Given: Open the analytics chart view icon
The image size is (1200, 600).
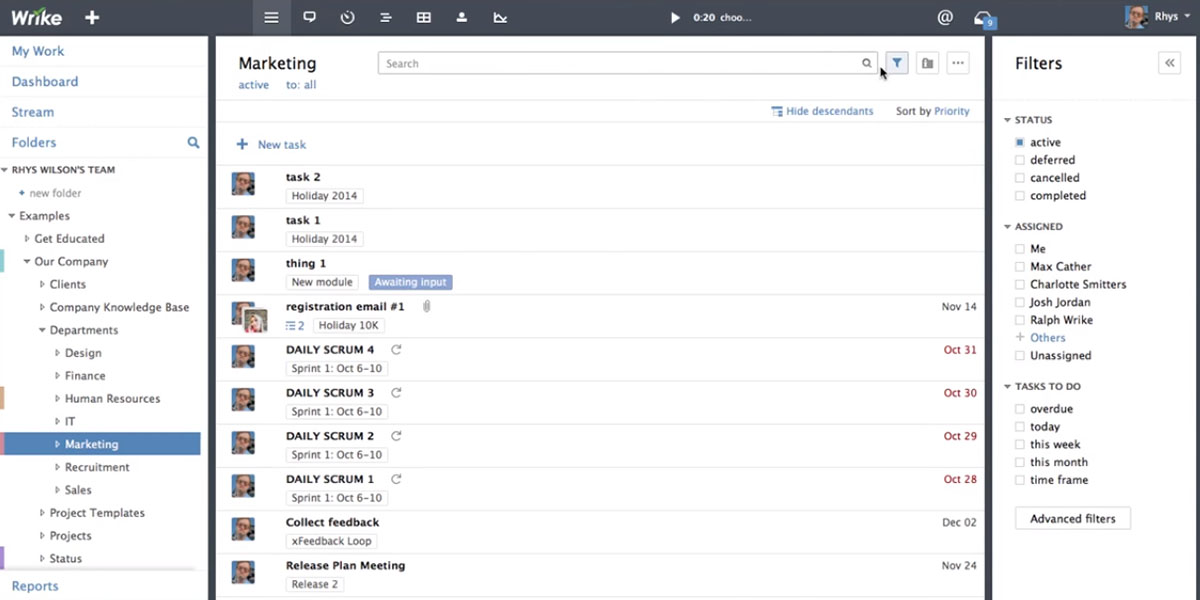Looking at the screenshot, I should [500, 18].
